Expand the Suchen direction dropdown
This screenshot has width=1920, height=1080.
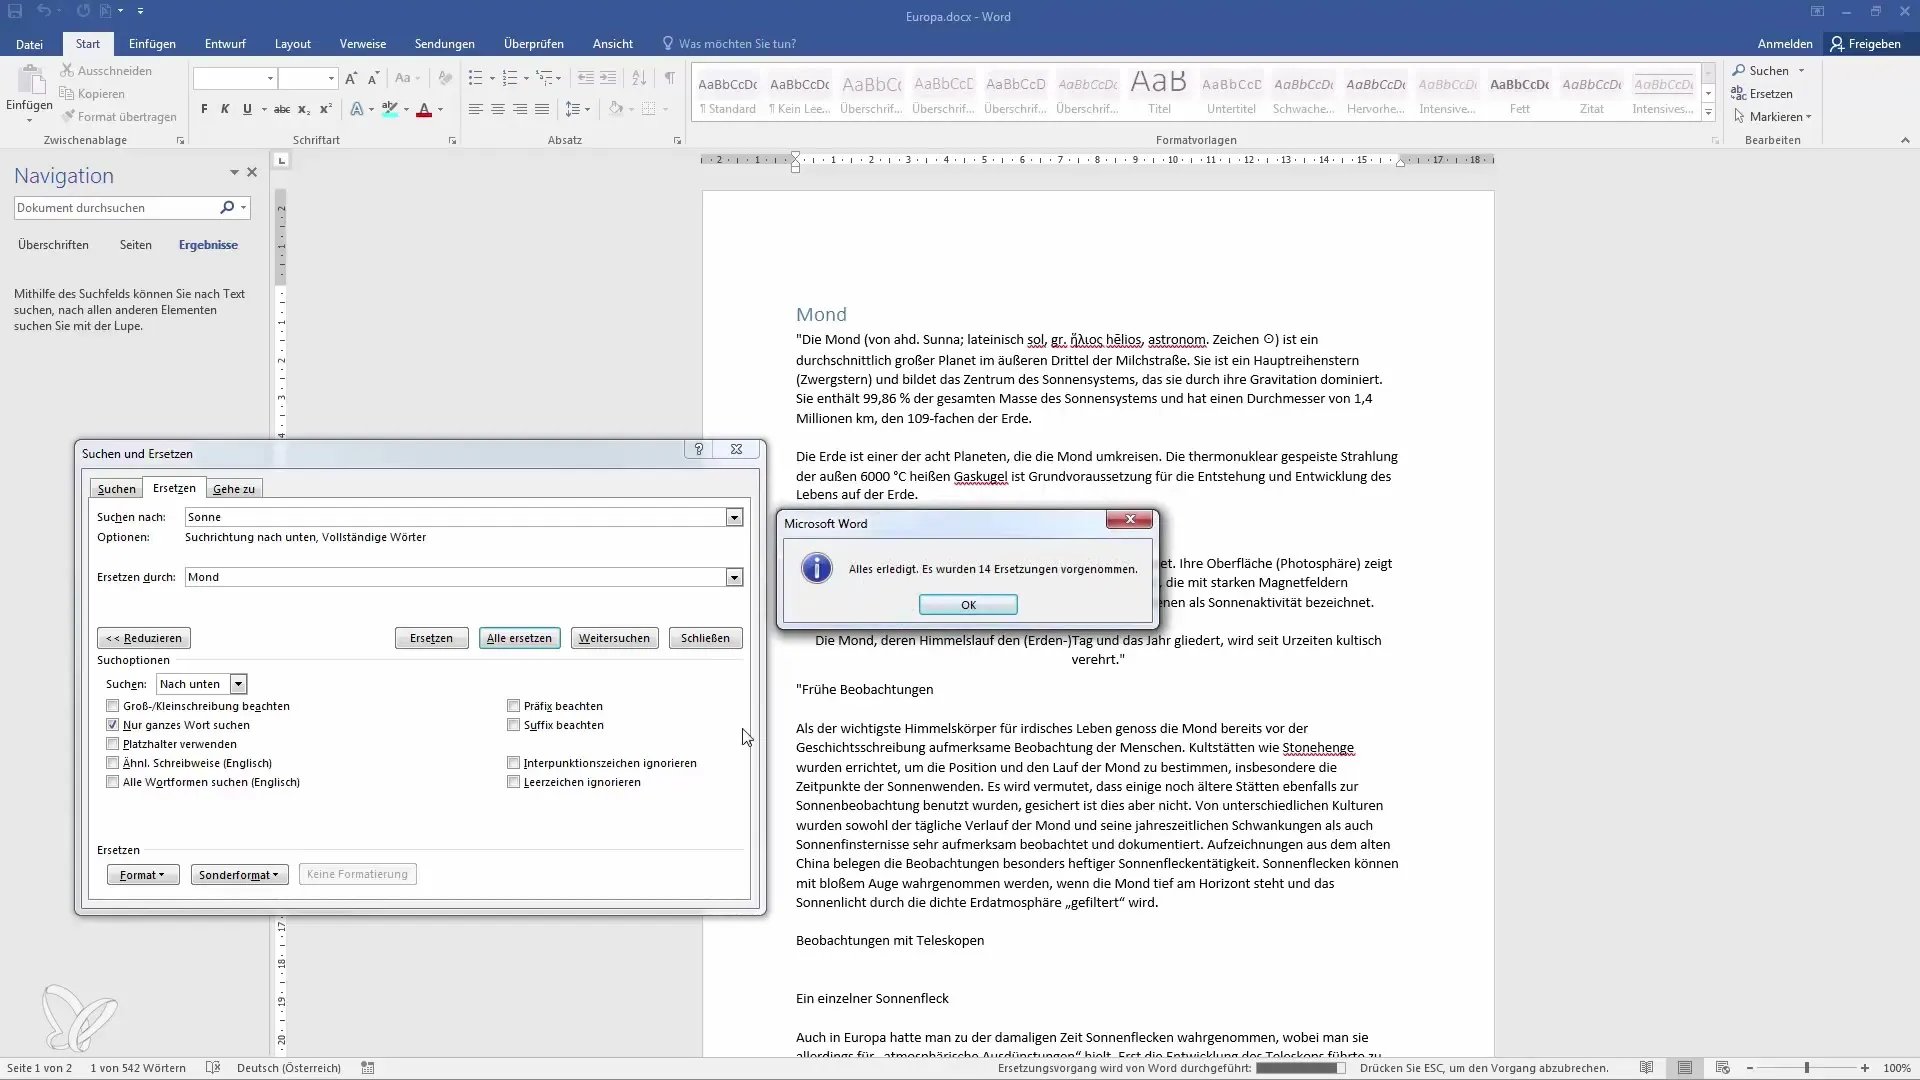click(237, 683)
